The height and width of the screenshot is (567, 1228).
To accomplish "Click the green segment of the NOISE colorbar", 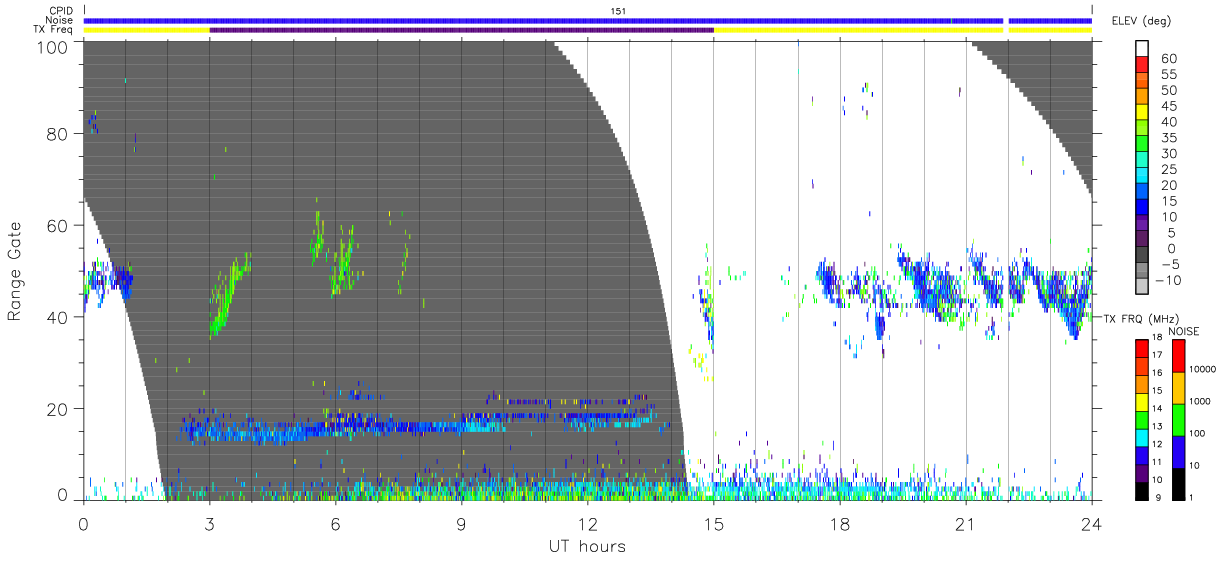I will click(x=1178, y=419).
